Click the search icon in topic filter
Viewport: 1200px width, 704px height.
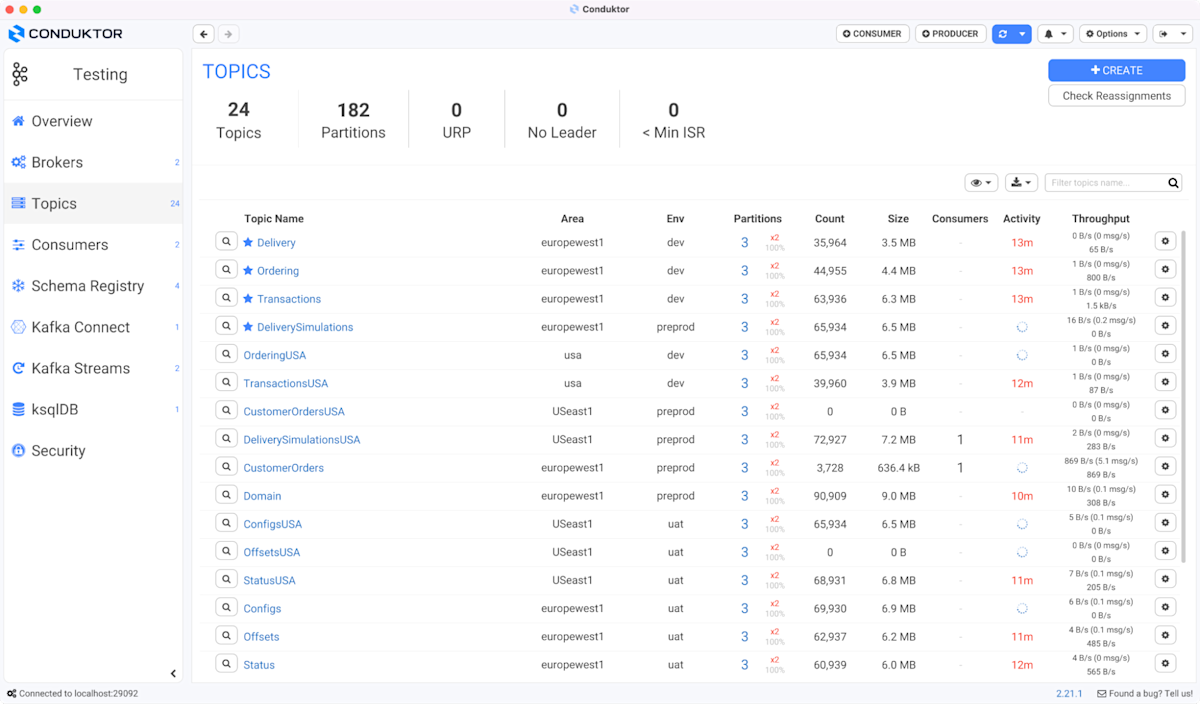(x=1173, y=183)
